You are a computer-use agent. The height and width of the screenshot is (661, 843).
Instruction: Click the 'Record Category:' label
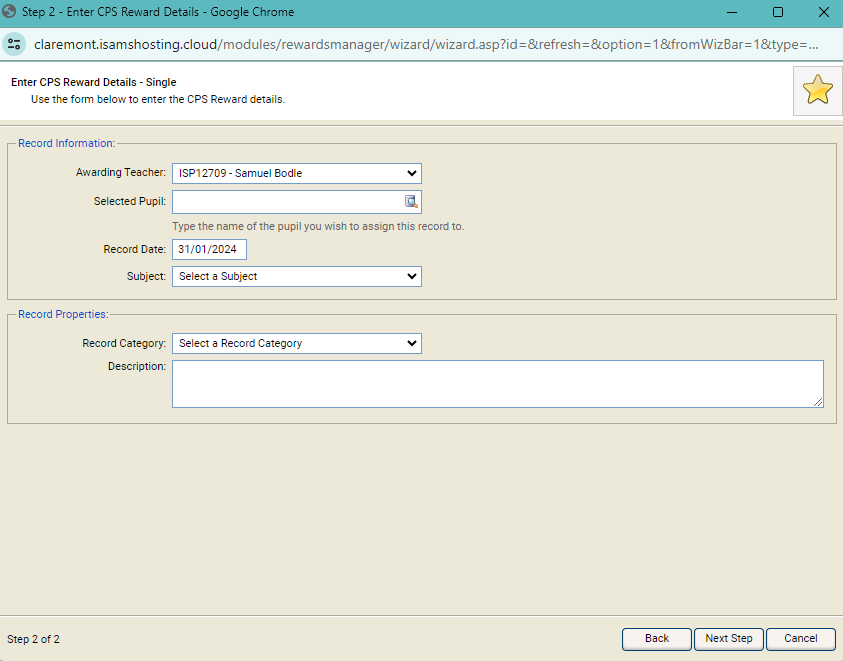[x=124, y=343]
